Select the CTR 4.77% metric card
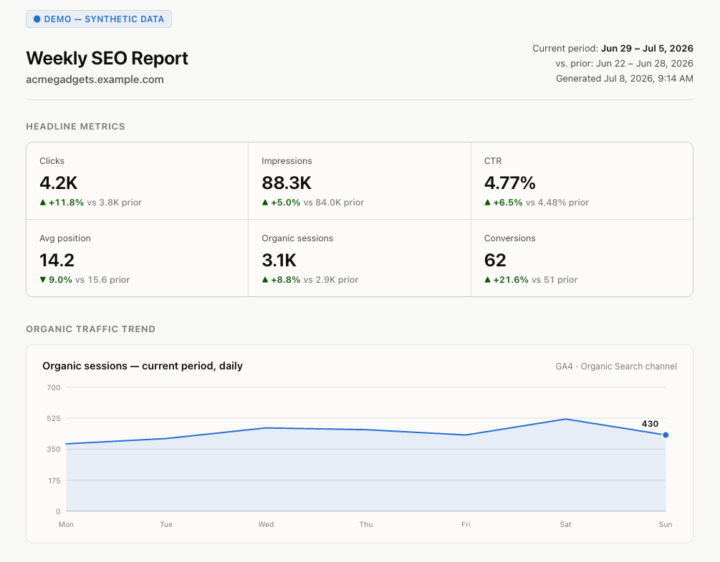720x562 pixels. [x=582, y=181]
